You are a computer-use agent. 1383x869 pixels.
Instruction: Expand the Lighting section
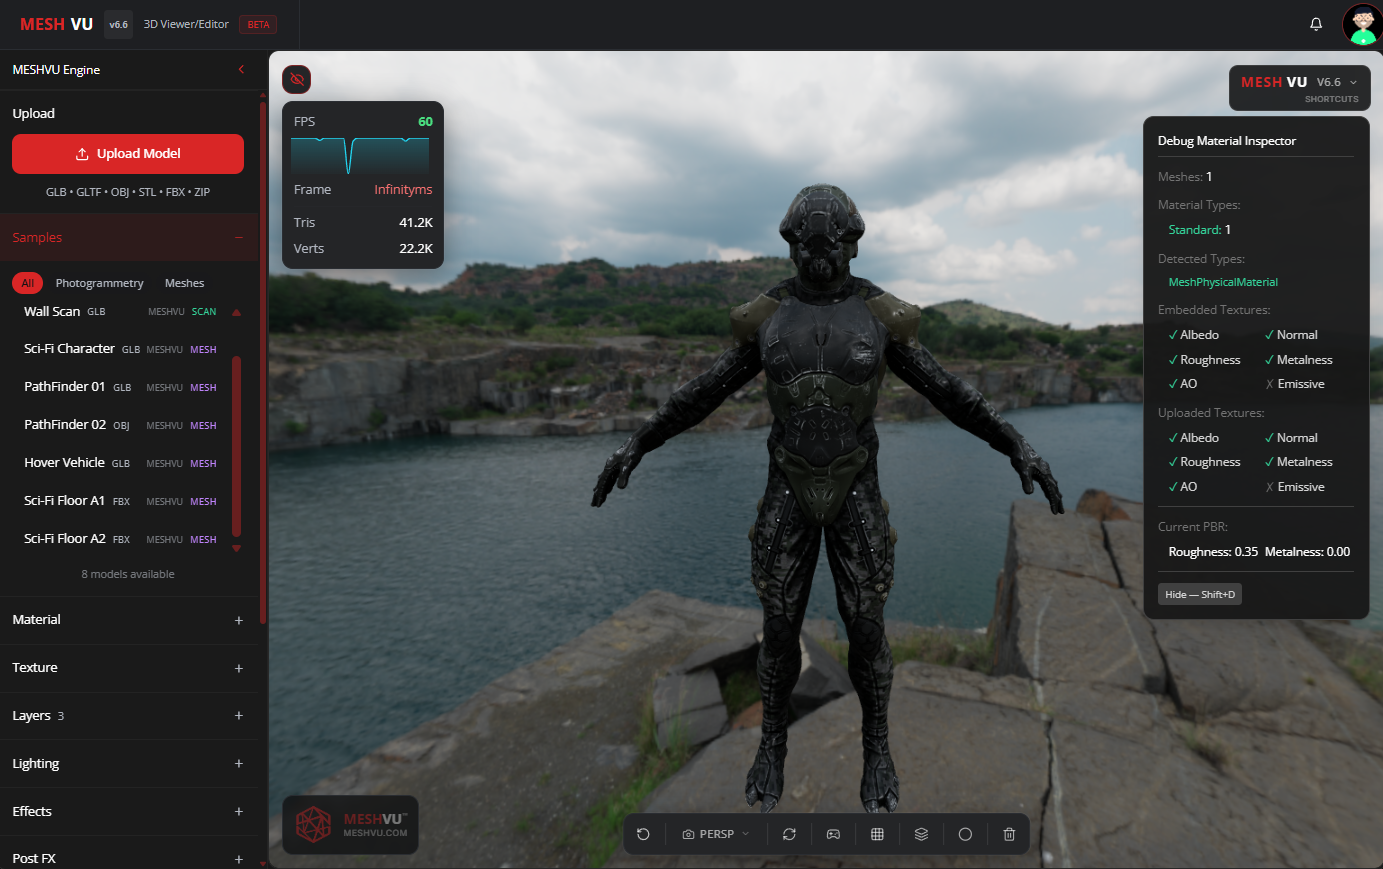[128, 763]
